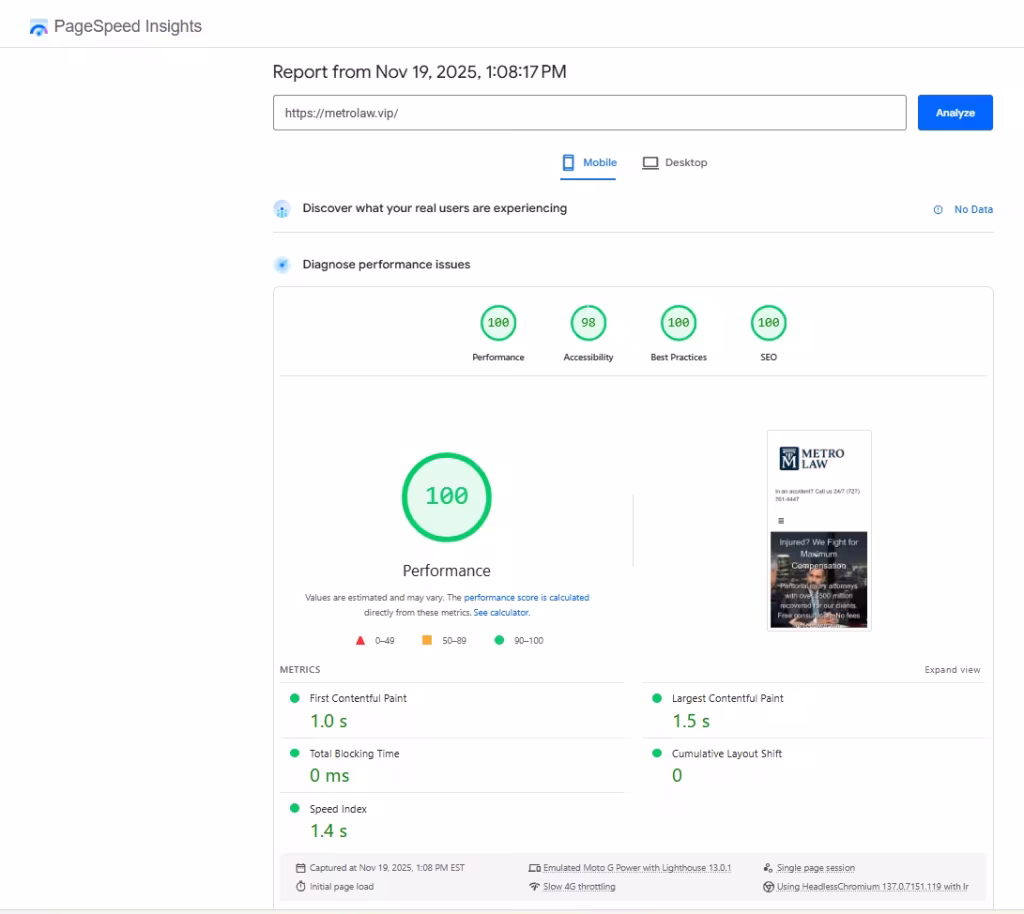Click the Single page session label
The image size is (1024, 914).
(x=815, y=868)
